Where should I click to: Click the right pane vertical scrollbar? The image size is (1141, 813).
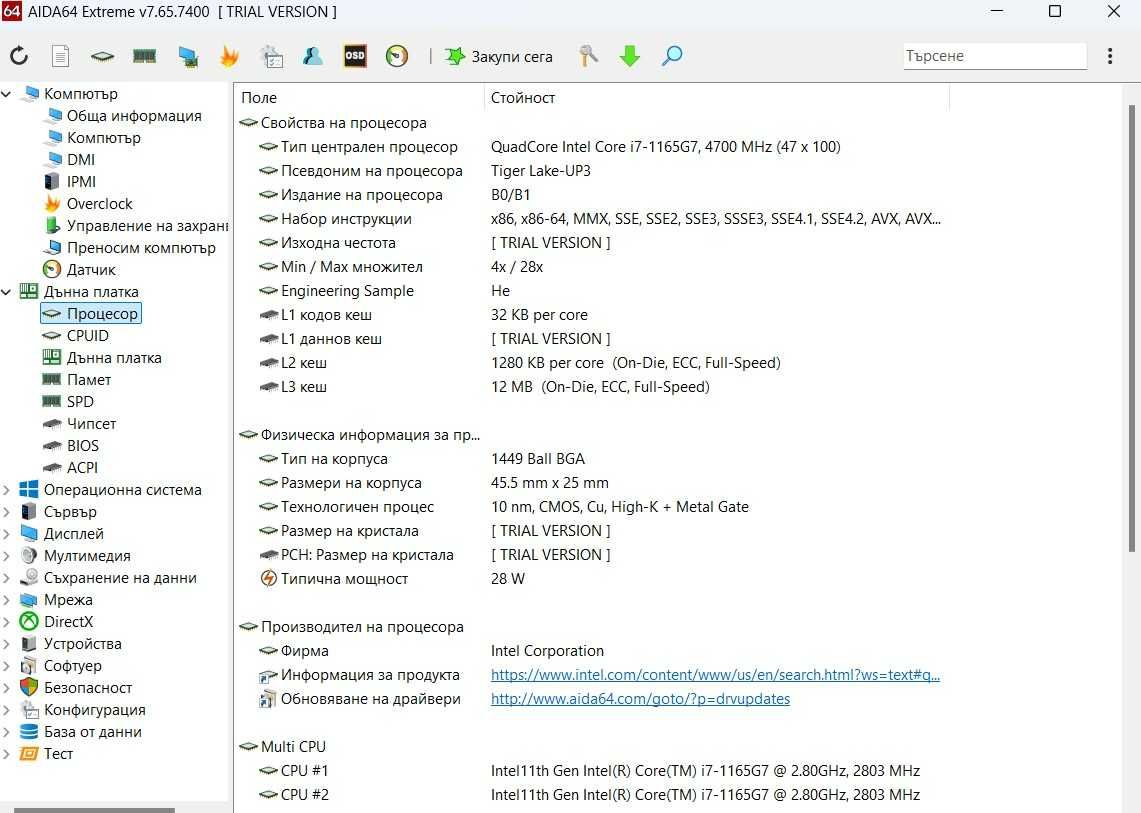pos(1132,328)
